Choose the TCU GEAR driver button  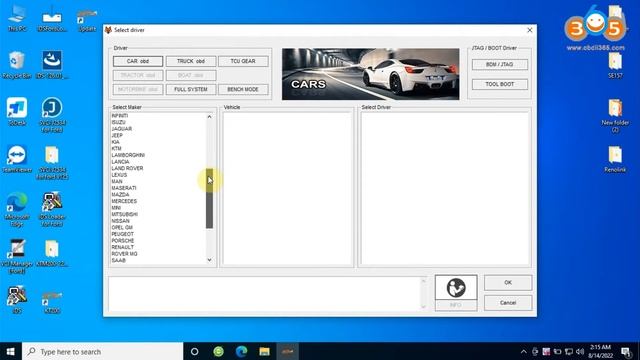tap(243, 61)
